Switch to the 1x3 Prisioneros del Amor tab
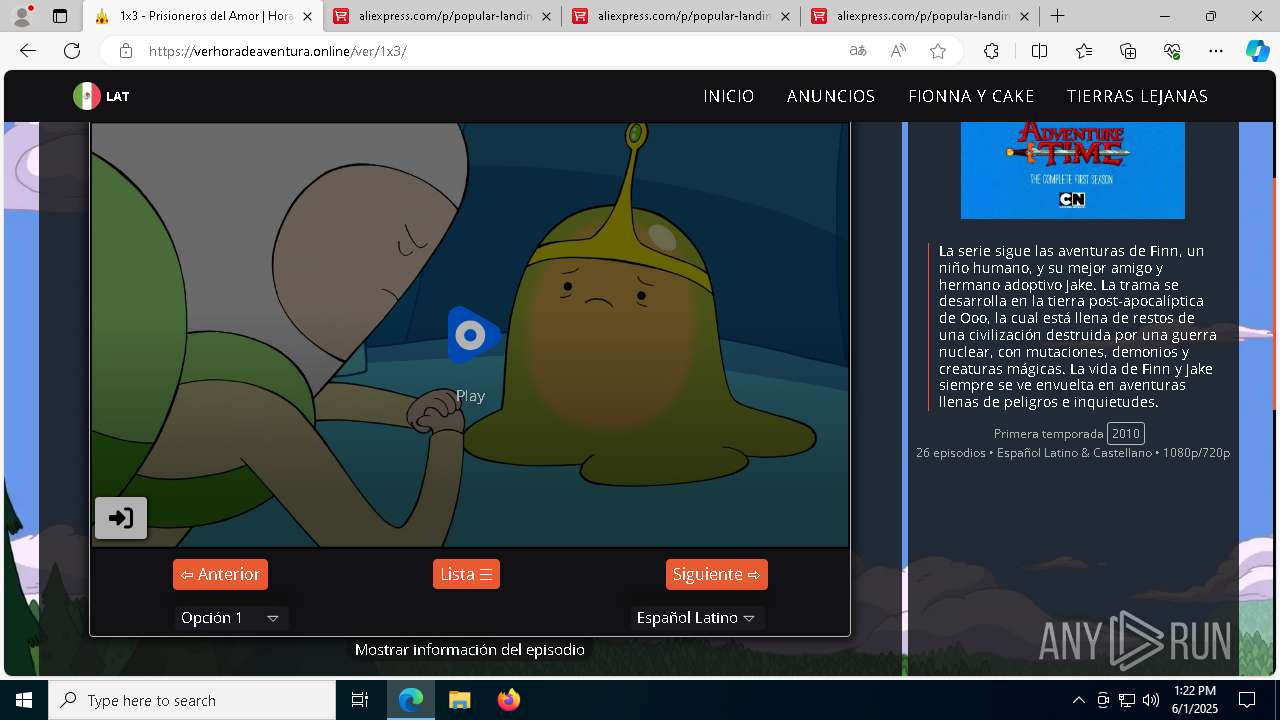The image size is (1280, 720). pos(203,16)
